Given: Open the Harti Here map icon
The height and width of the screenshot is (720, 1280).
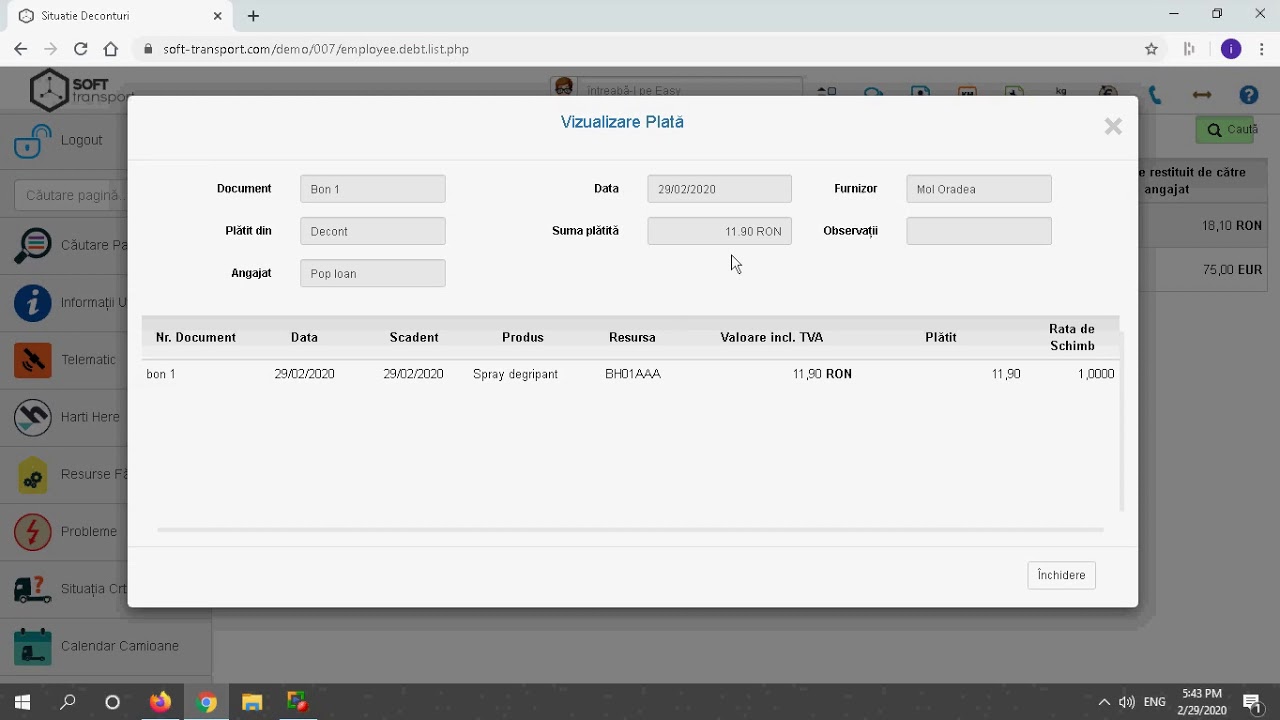Looking at the screenshot, I should coord(32,417).
